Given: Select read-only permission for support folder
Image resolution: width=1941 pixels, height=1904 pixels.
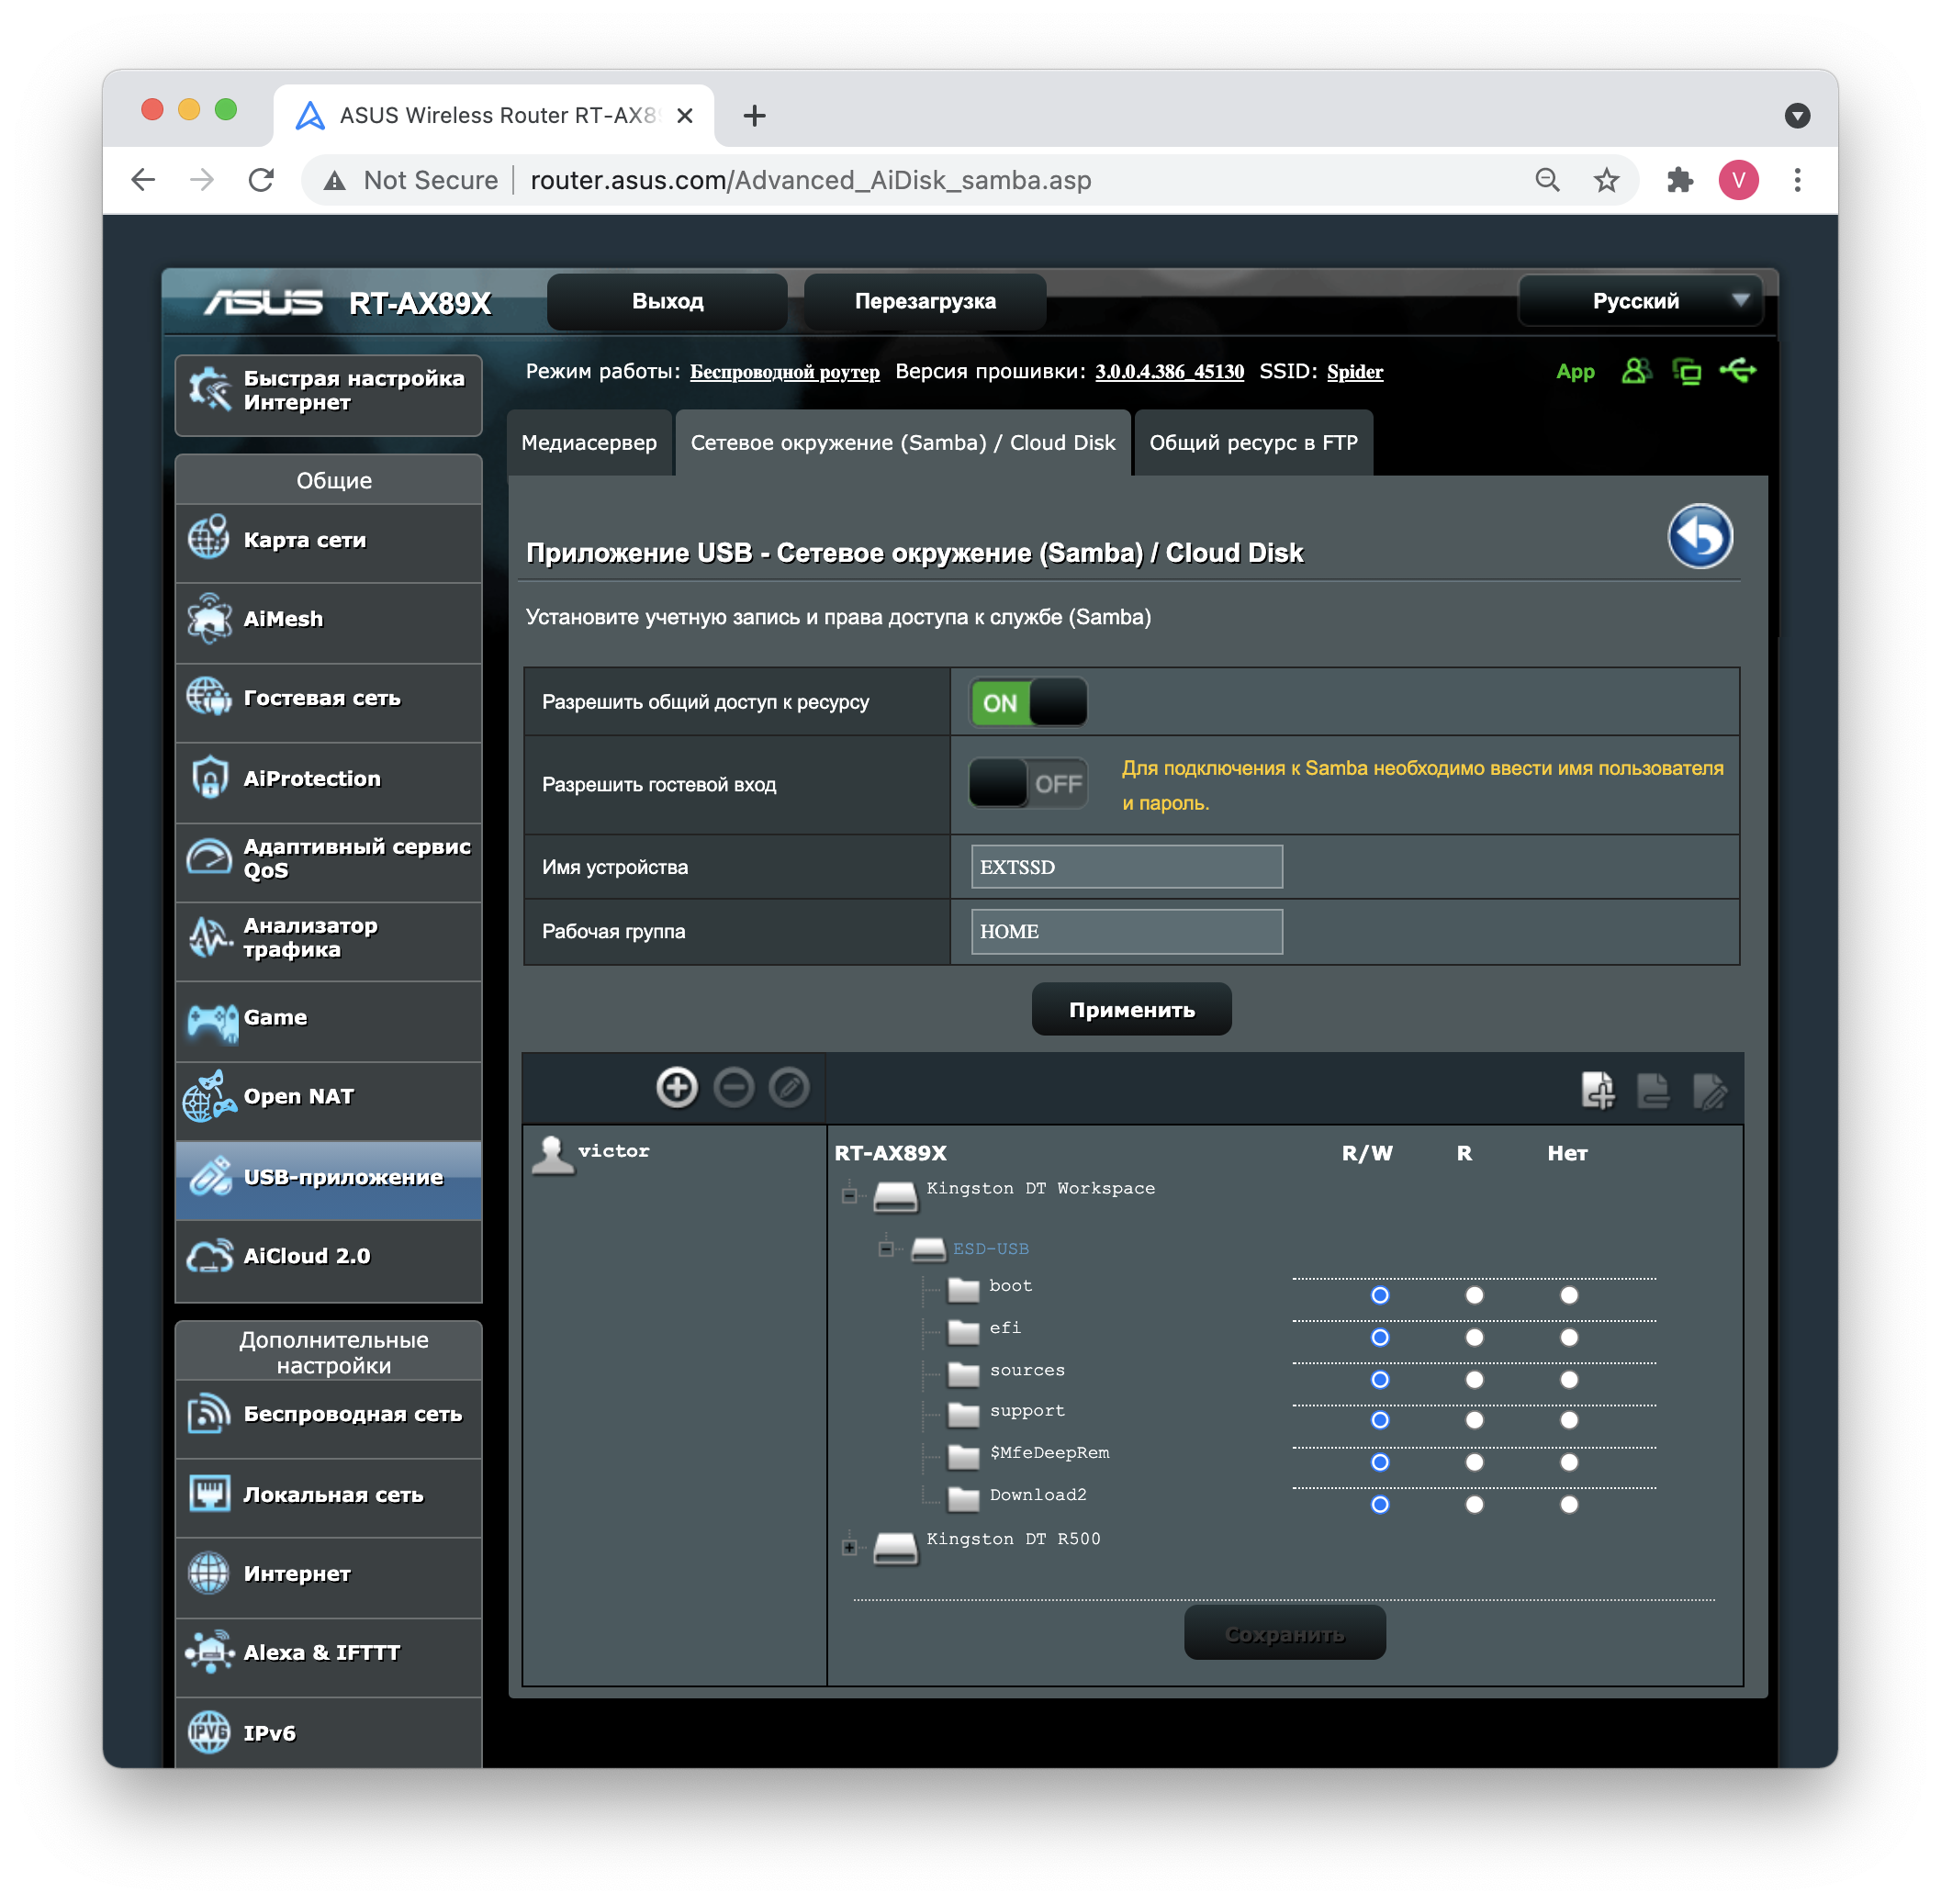Looking at the screenshot, I should [x=1474, y=1420].
